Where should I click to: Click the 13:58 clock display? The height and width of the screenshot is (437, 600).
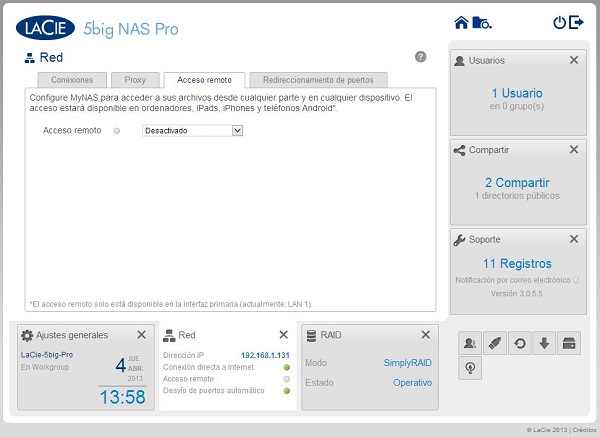point(122,397)
